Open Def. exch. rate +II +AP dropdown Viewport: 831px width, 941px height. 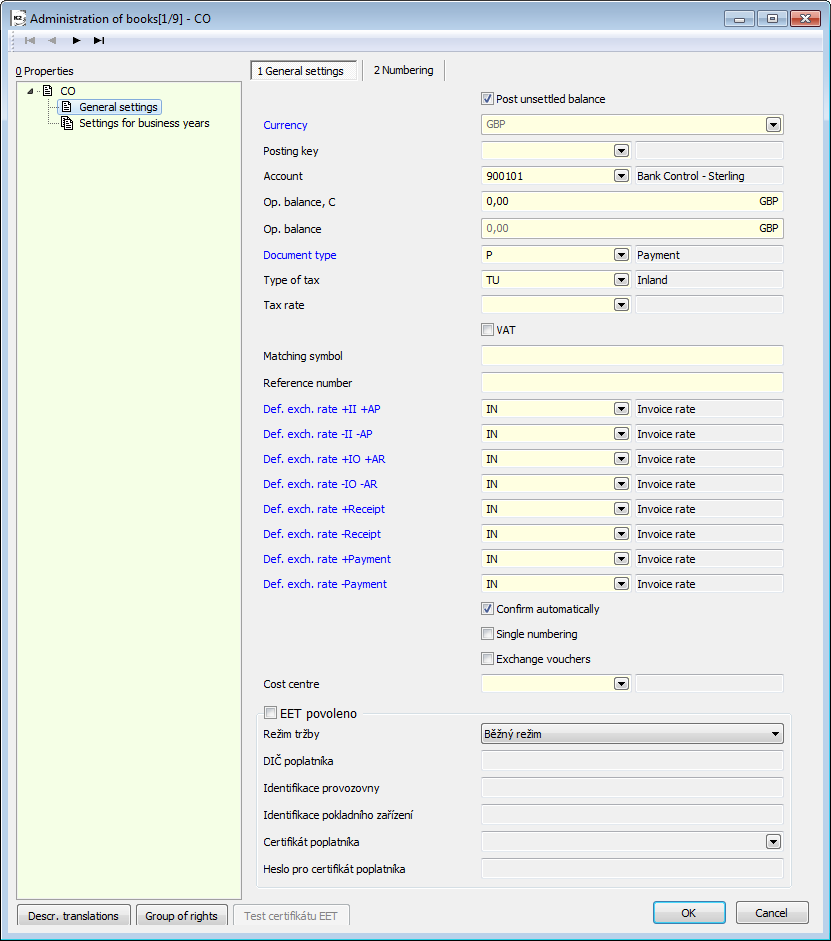coord(622,409)
